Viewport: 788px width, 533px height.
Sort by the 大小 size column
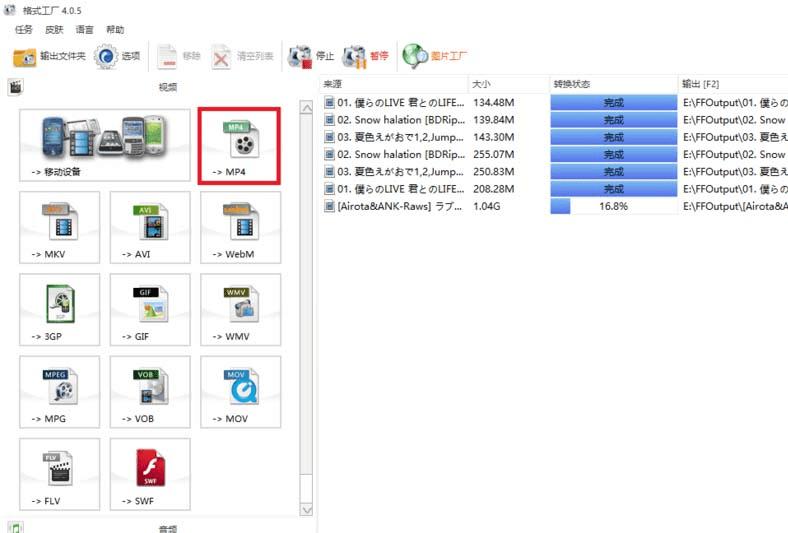(509, 84)
